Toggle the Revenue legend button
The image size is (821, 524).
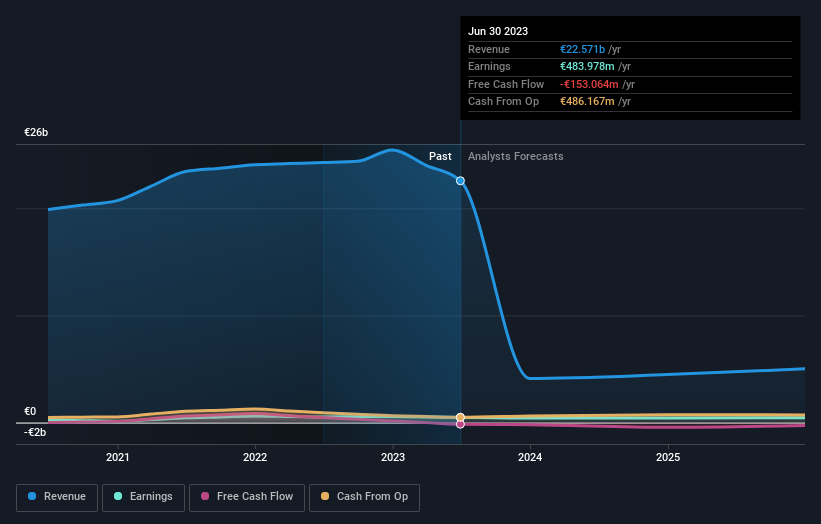[57, 497]
